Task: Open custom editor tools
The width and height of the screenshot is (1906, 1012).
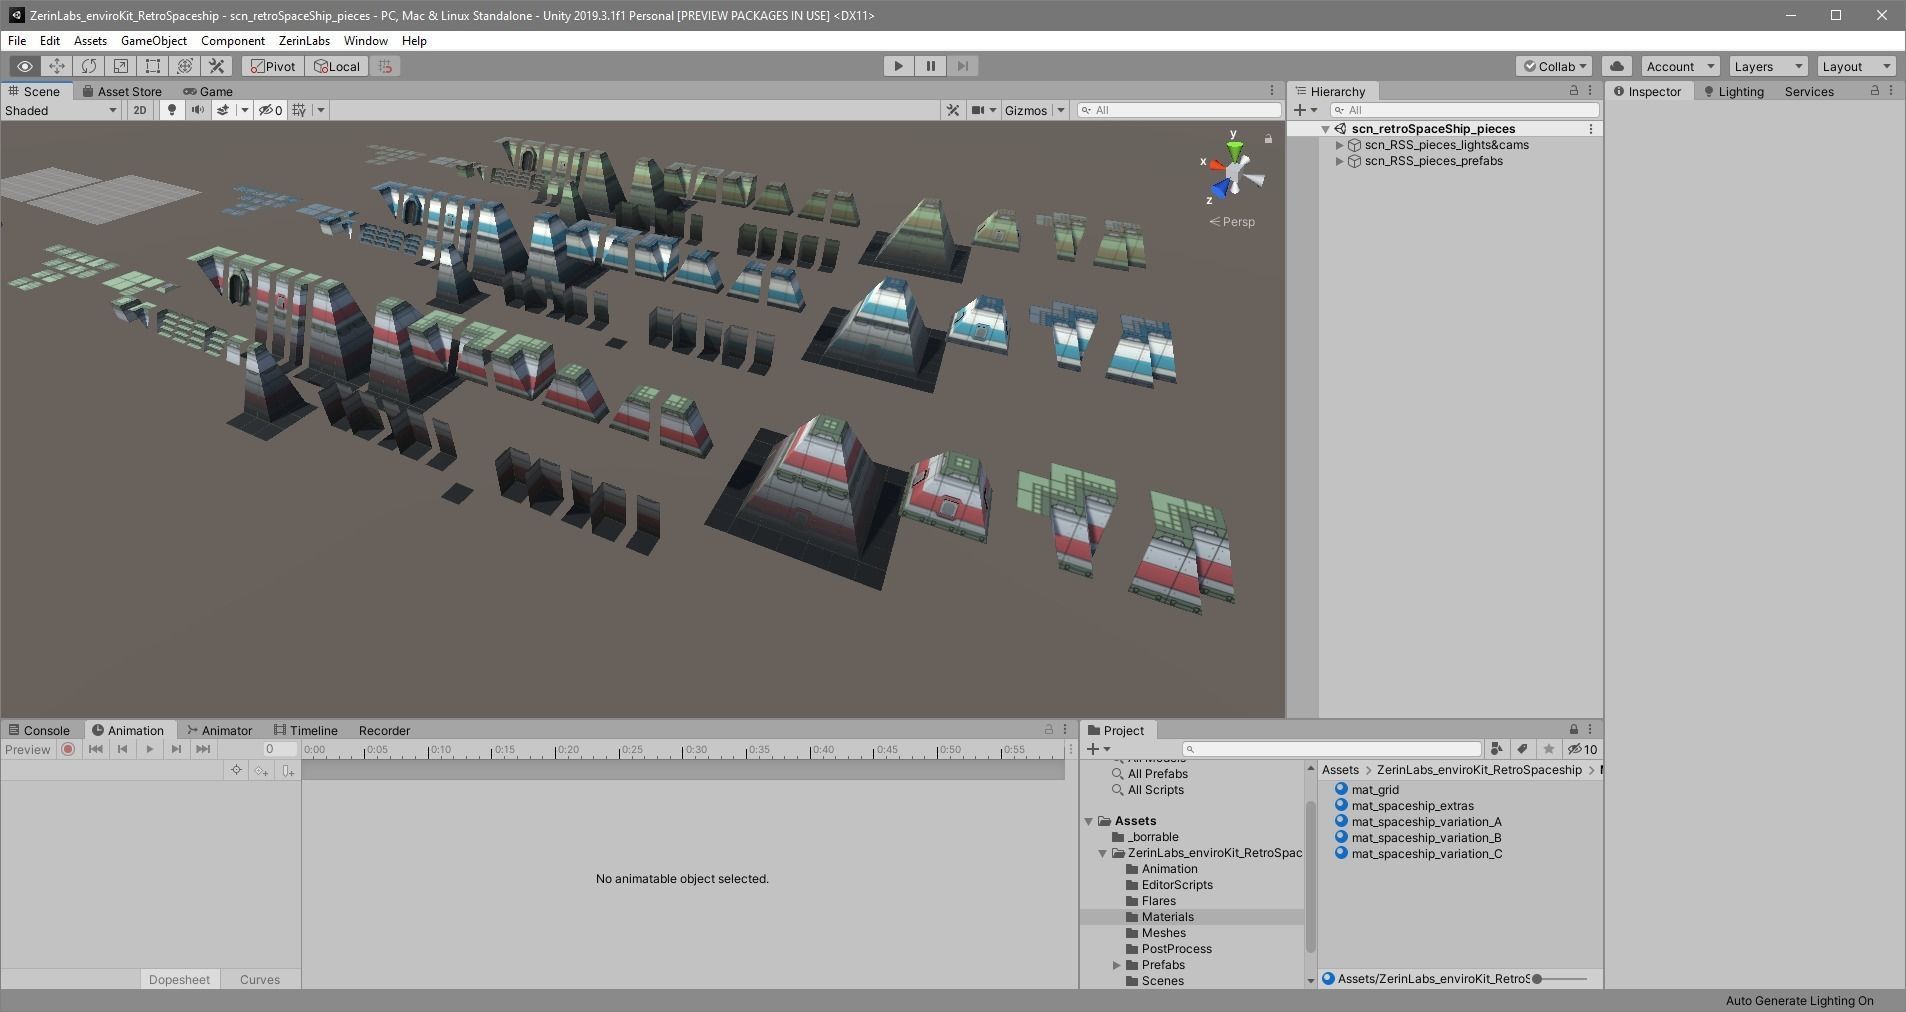Action: pos(217,66)
